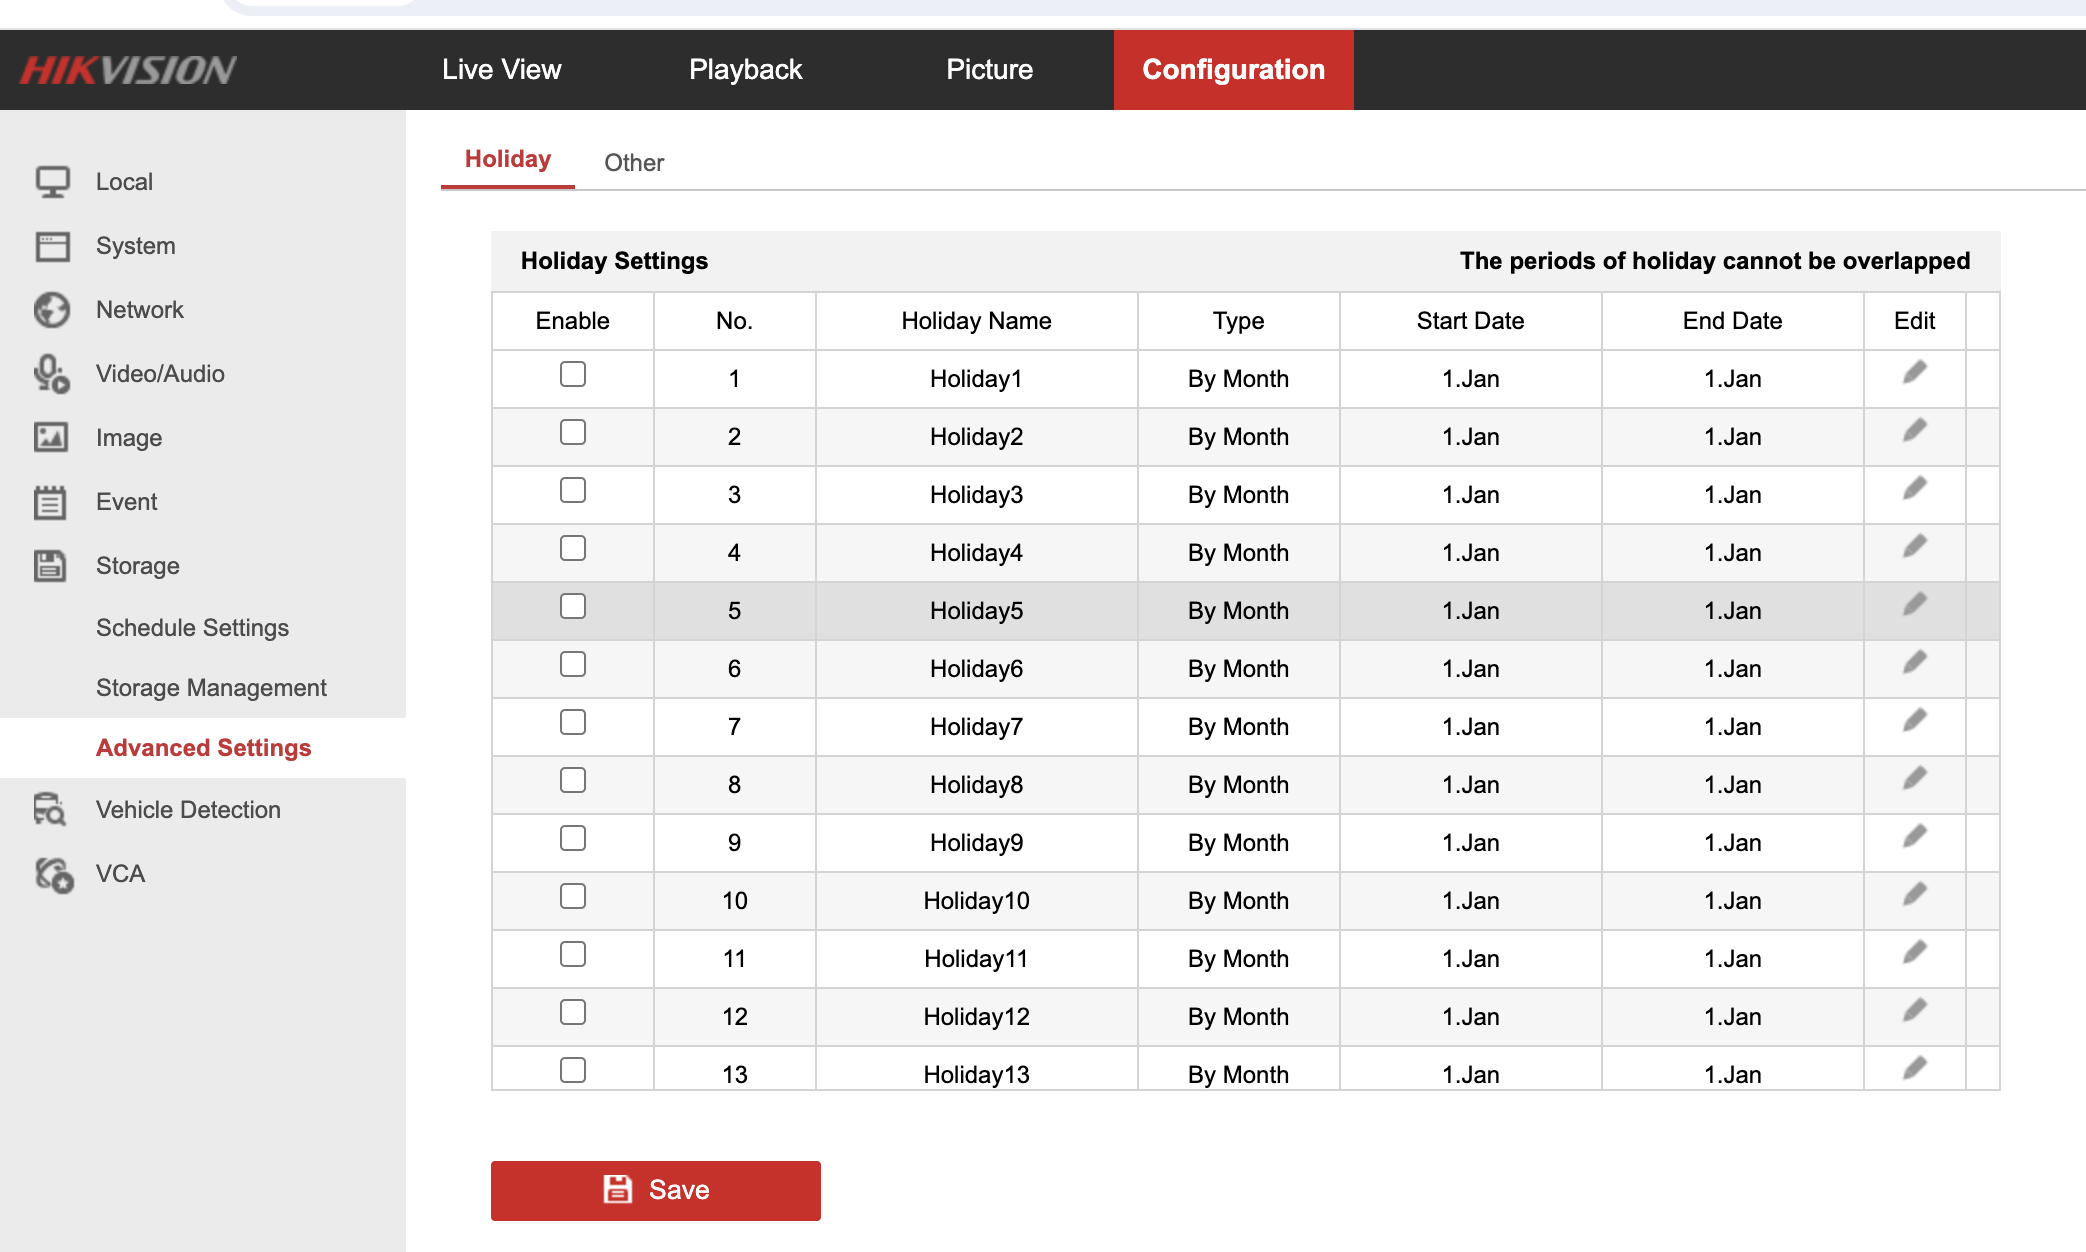Check the Enable box for Holiday10
This screenshot has height=1252, width=2086.
click(573, 896)
